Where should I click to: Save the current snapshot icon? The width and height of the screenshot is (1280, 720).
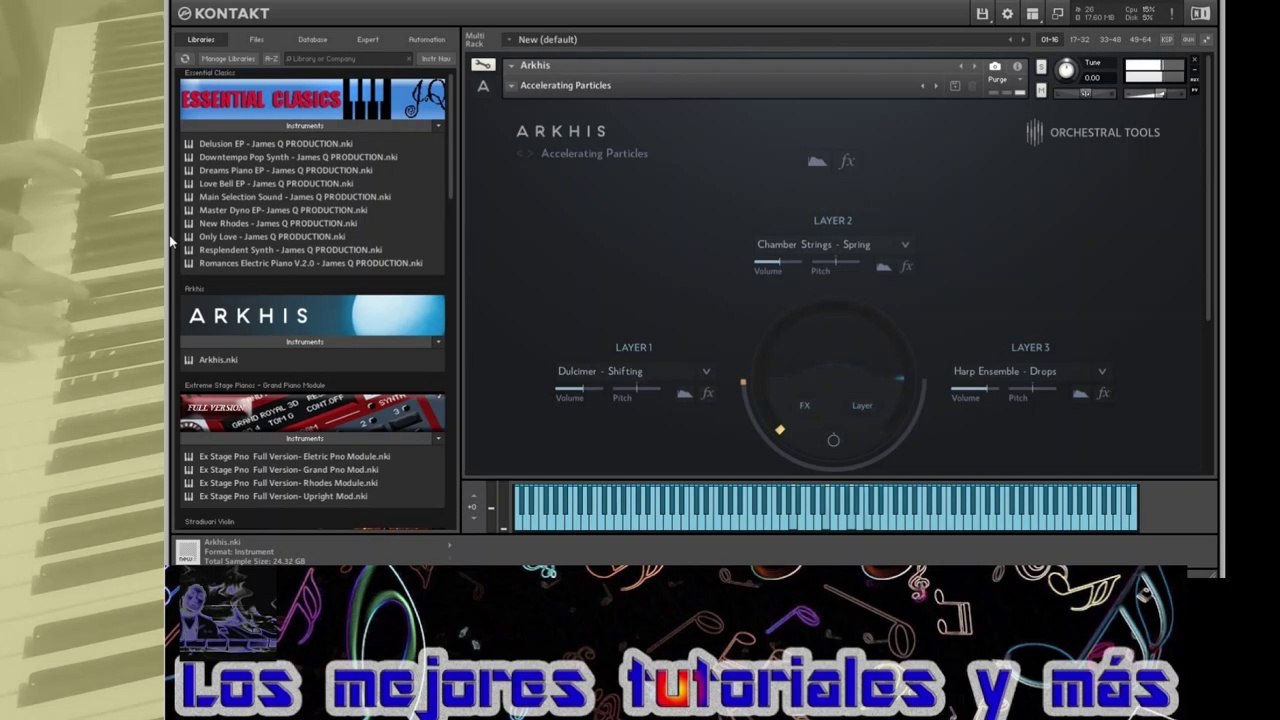[x=955, y=86]
